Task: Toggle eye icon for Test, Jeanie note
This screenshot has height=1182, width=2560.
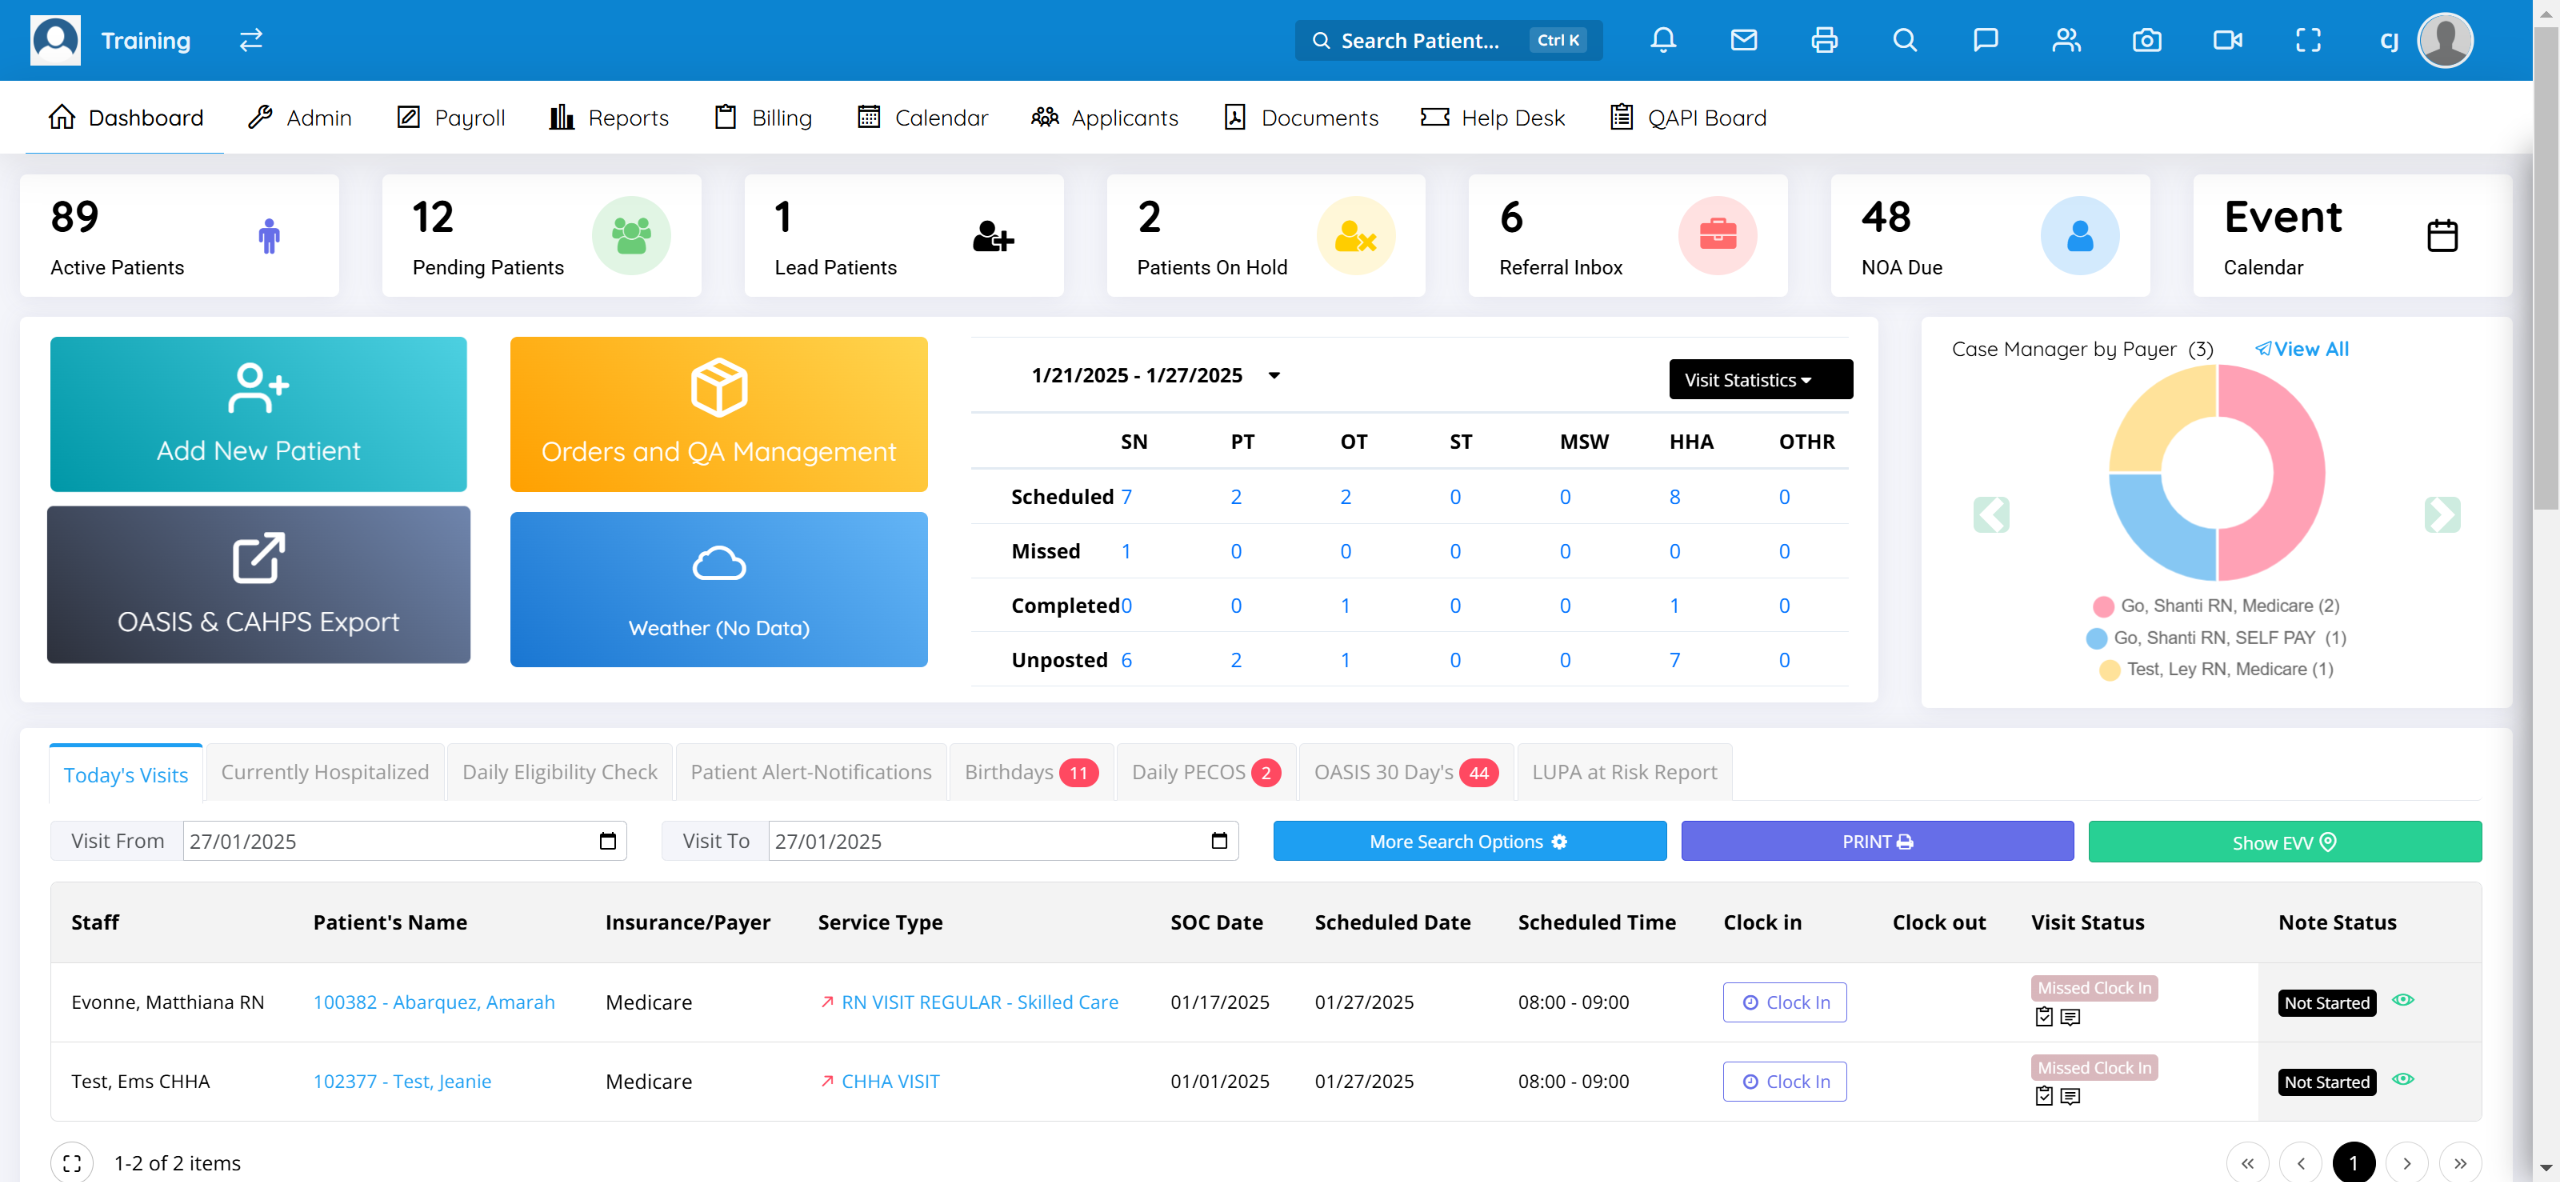Action: (x=2403, y=1079)
